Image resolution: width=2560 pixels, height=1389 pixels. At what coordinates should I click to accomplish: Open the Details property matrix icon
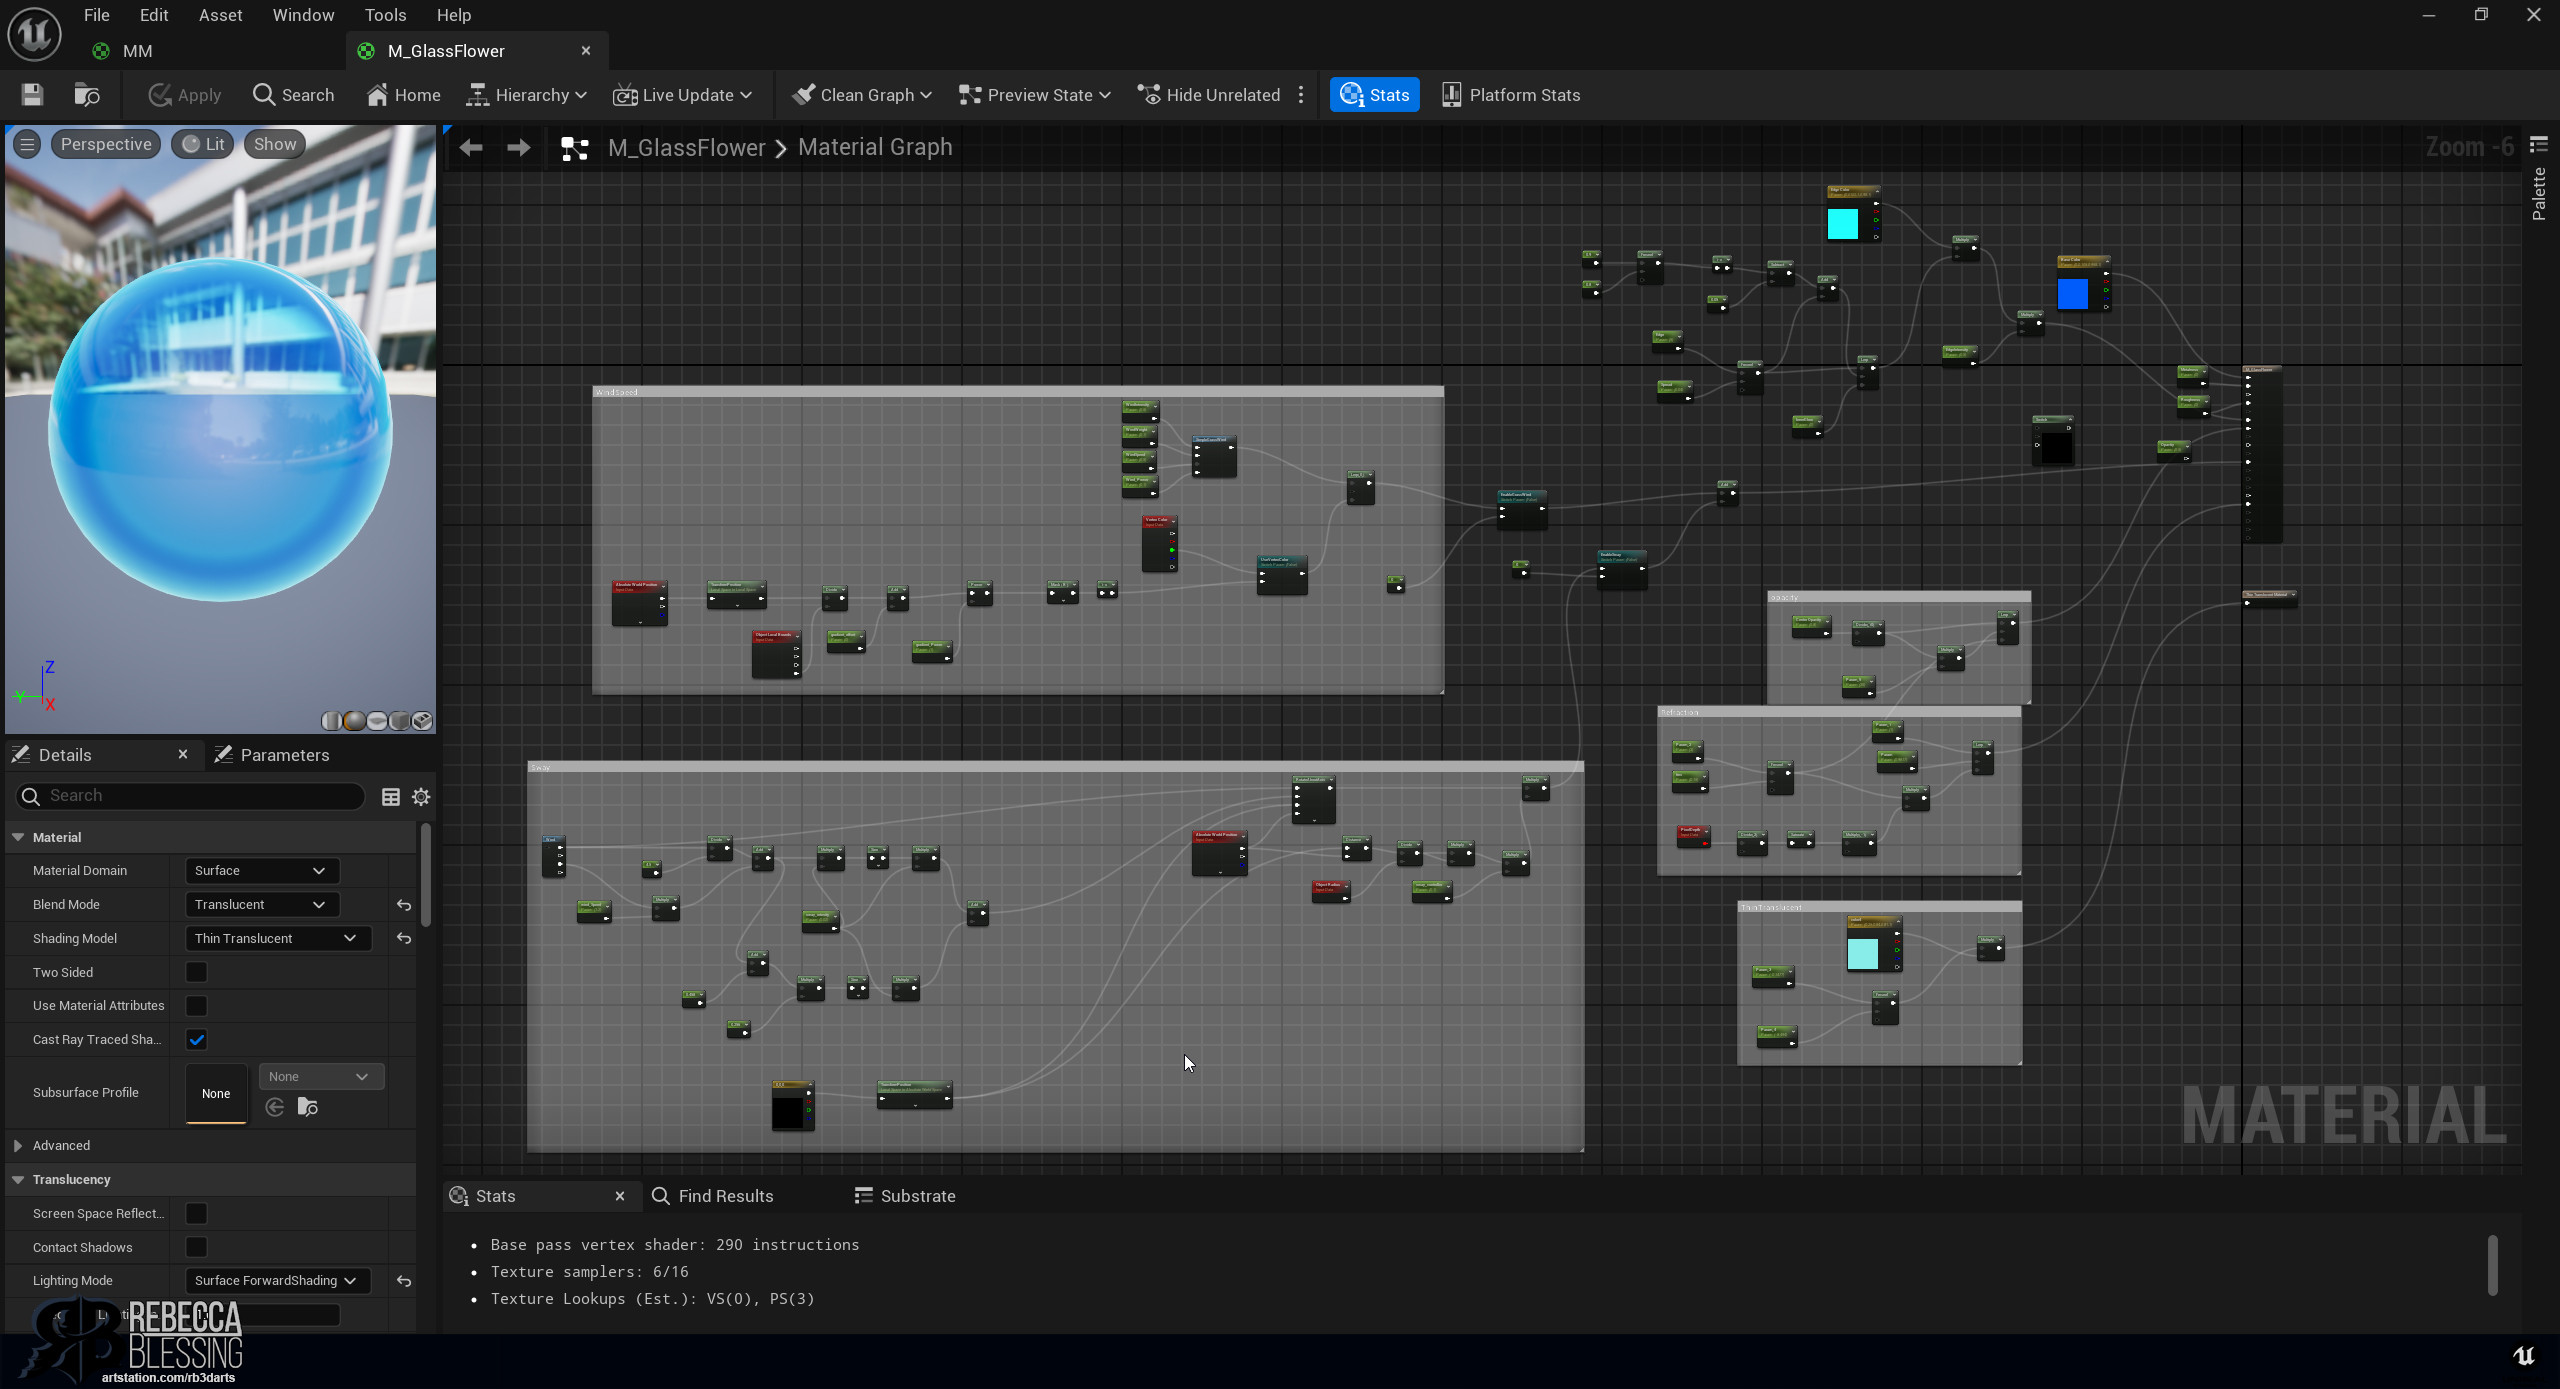point(391,797)
